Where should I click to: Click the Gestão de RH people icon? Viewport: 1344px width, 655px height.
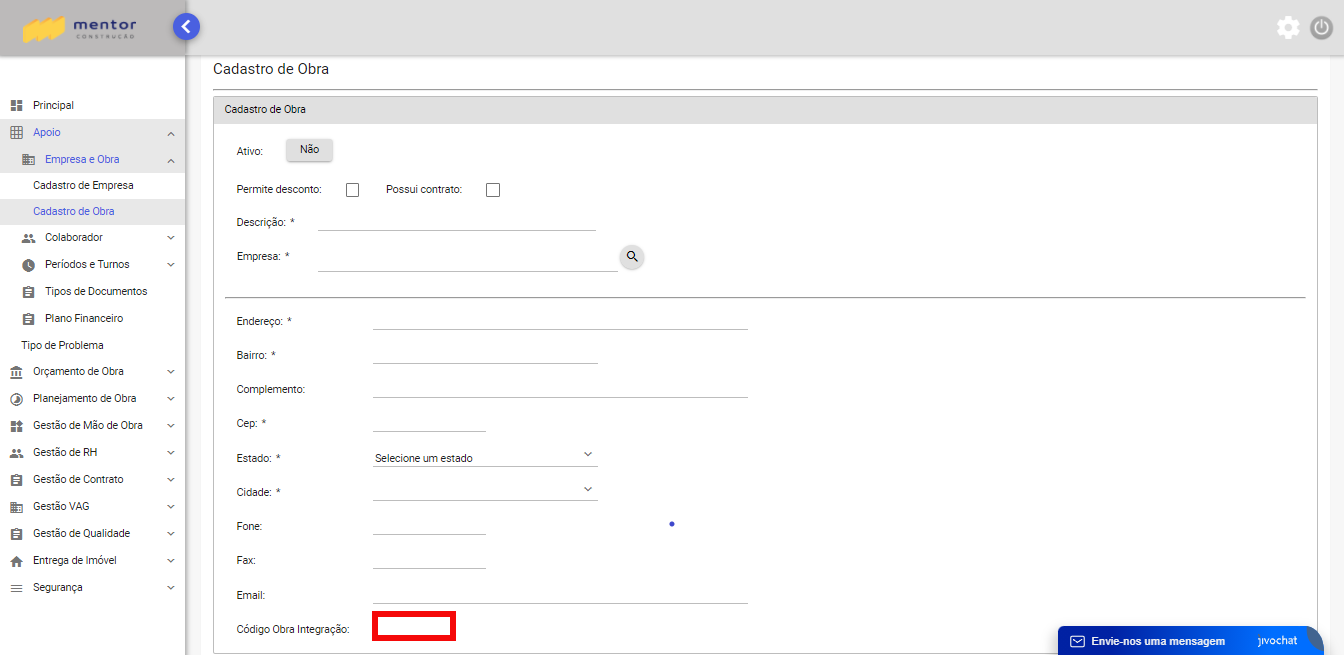point(16,453)
